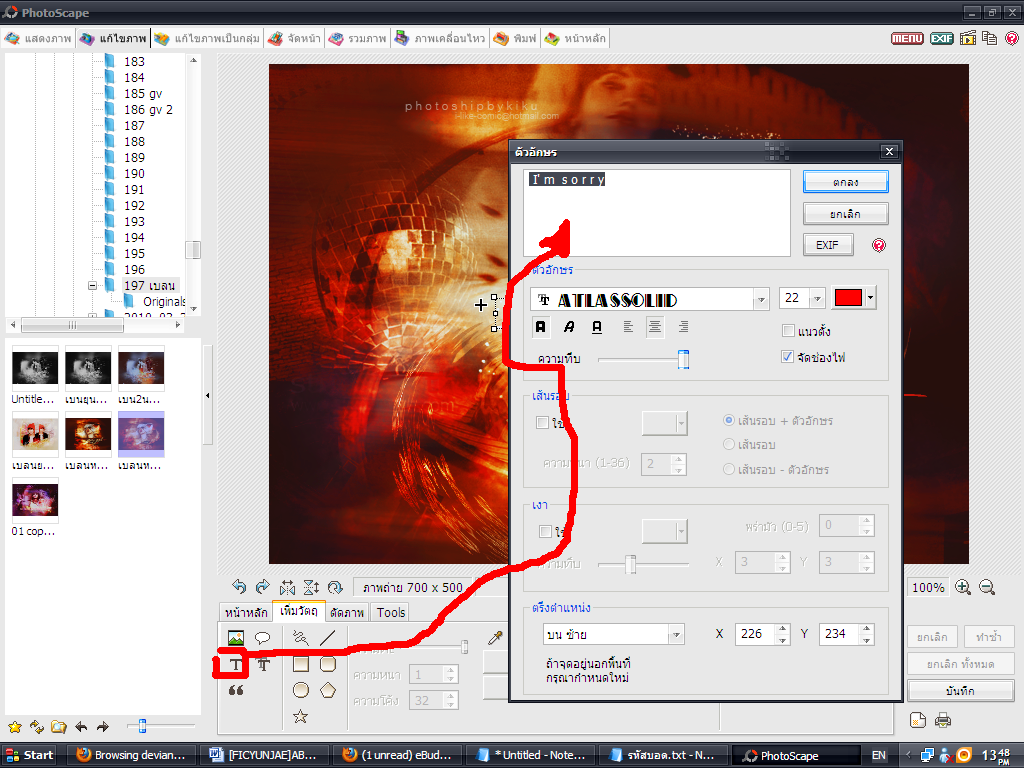Image resolution: width=1024 pixels, height=768 pixels.
Task: Select the circle shape tool
Action: coord(300,690)
